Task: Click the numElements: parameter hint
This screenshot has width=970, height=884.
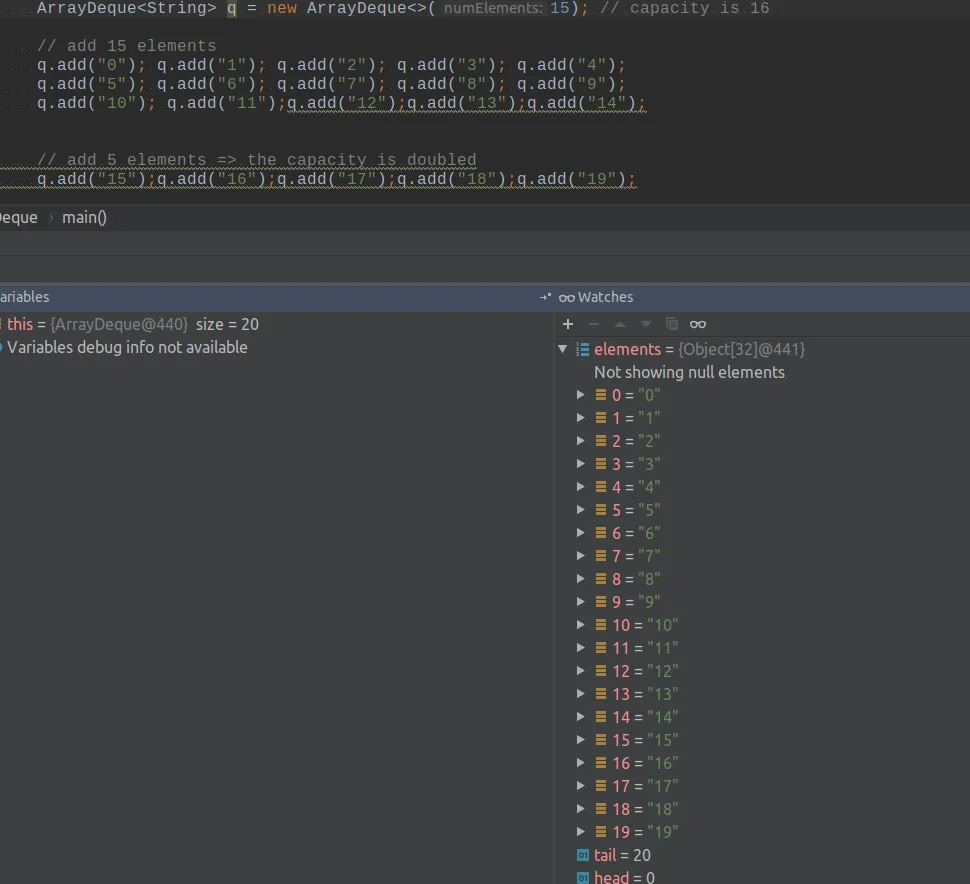Action: point(493,9)
